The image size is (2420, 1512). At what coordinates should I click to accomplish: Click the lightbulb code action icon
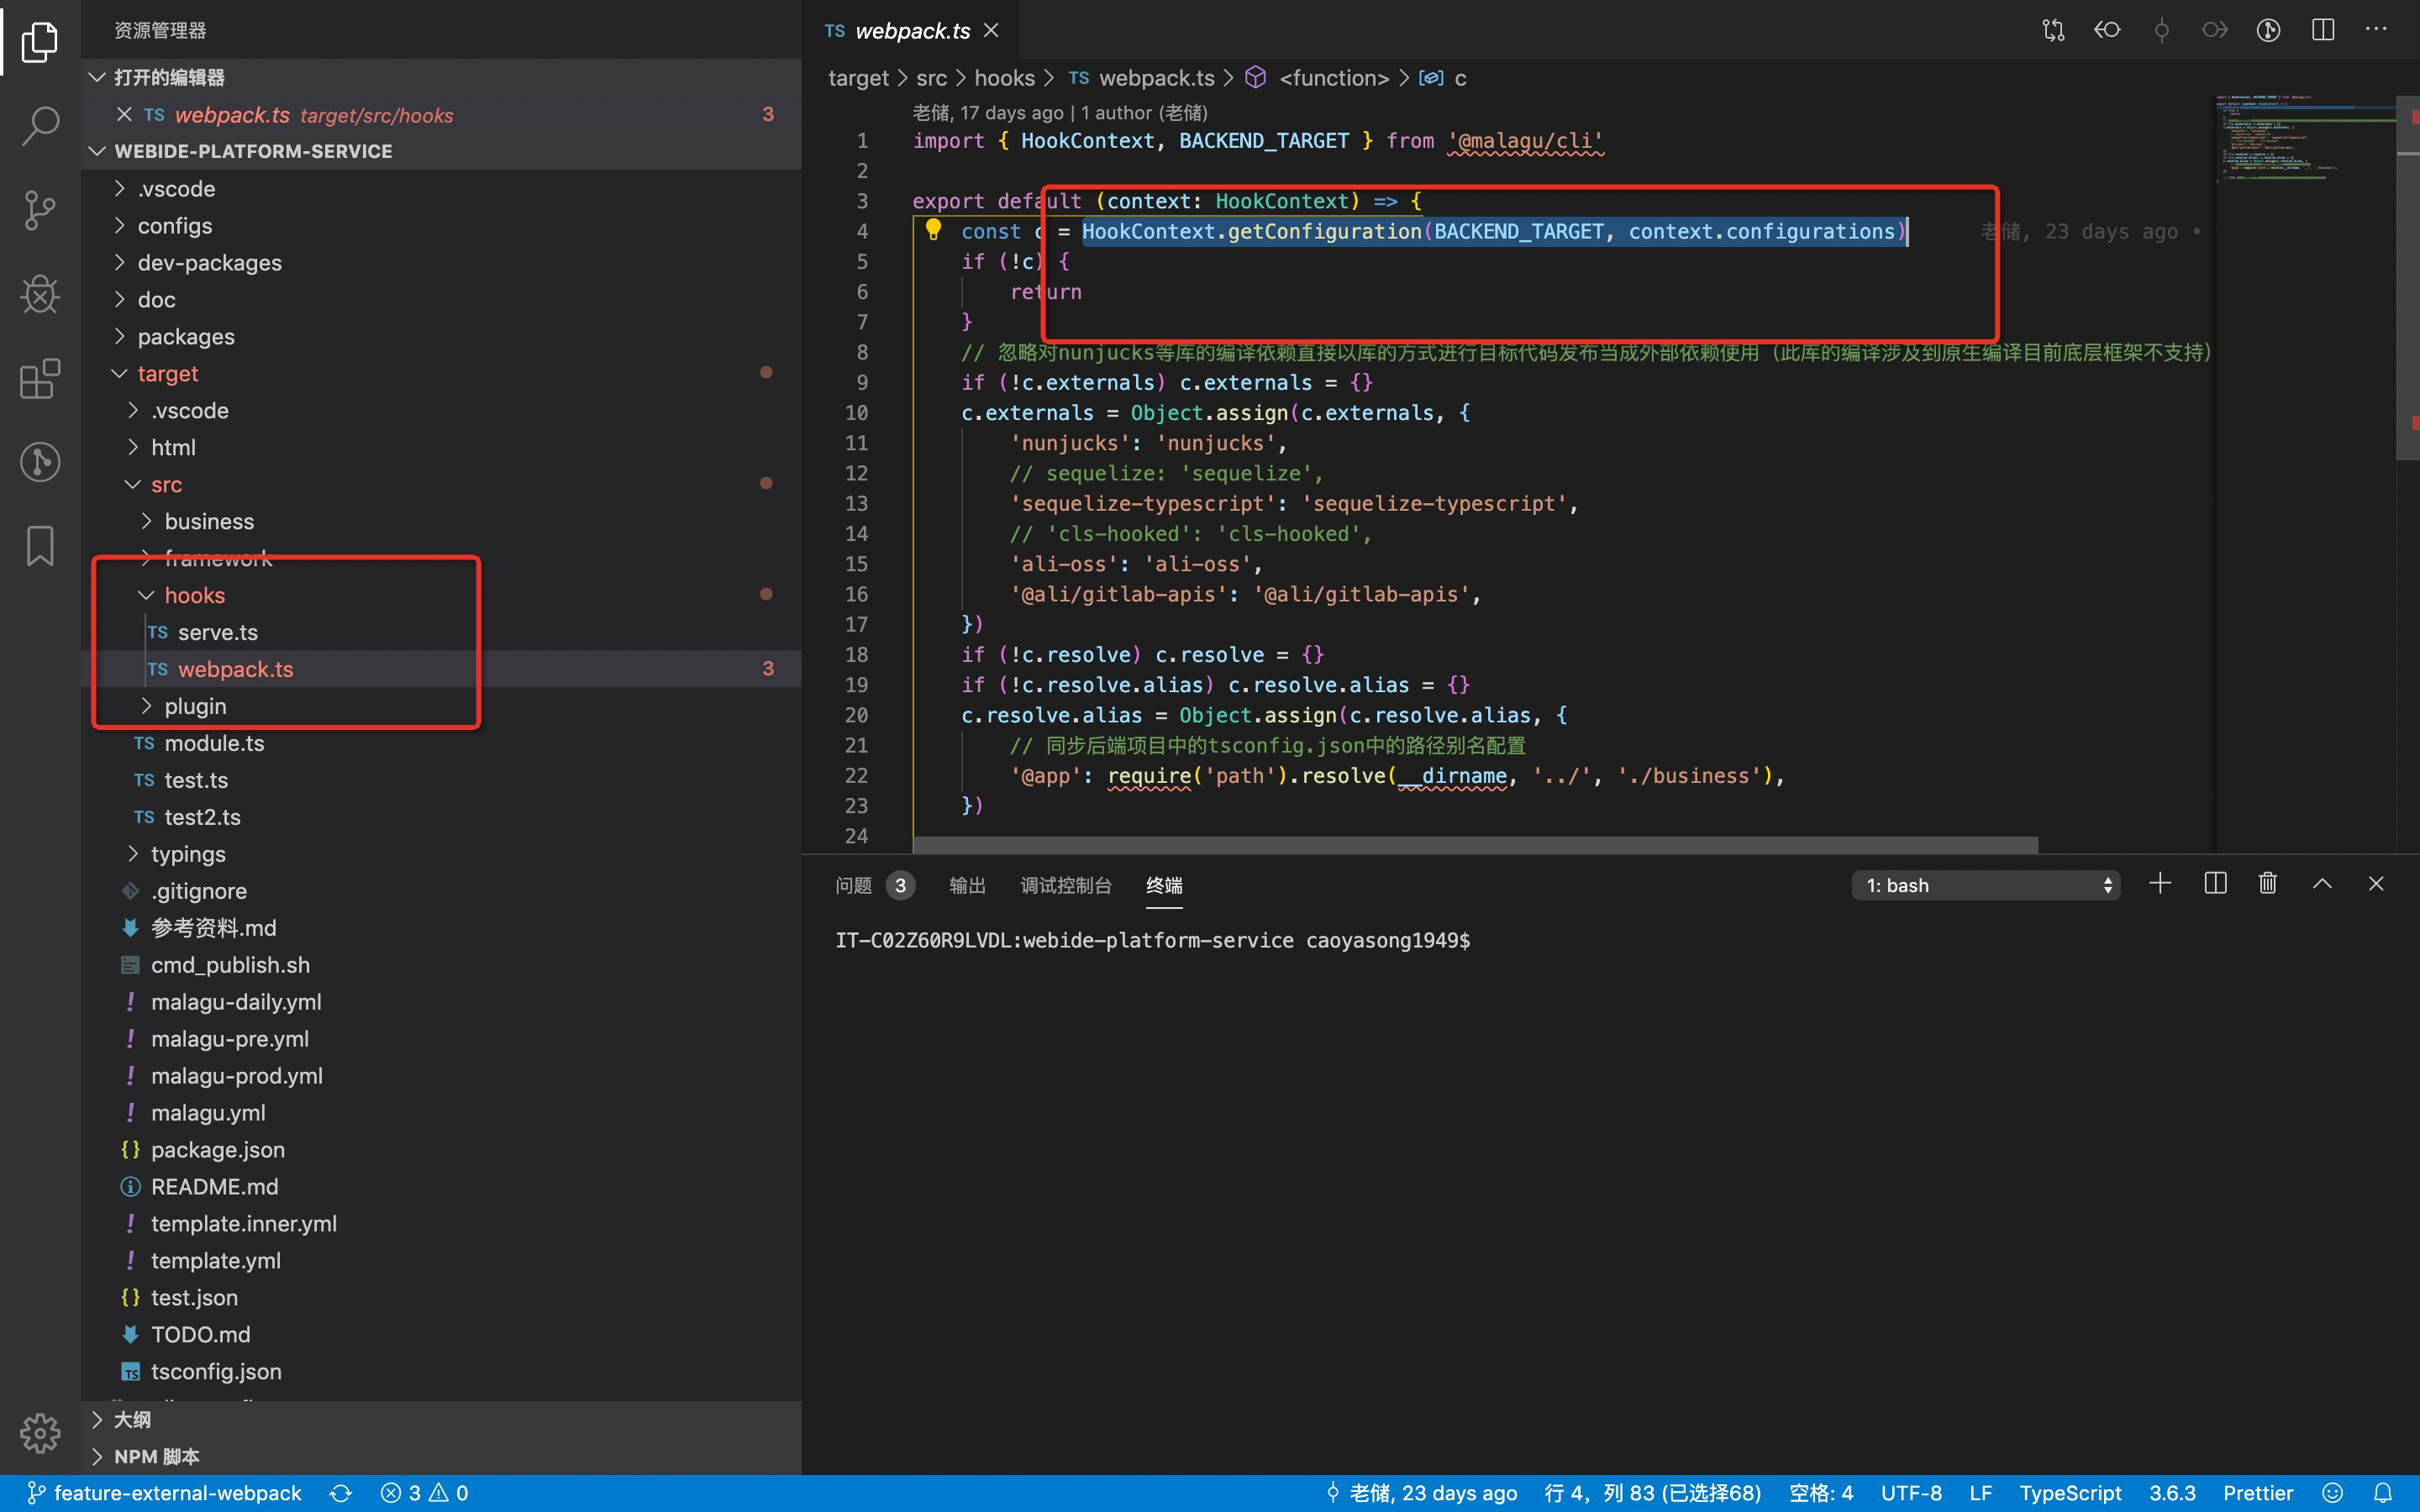coord(933,230)
